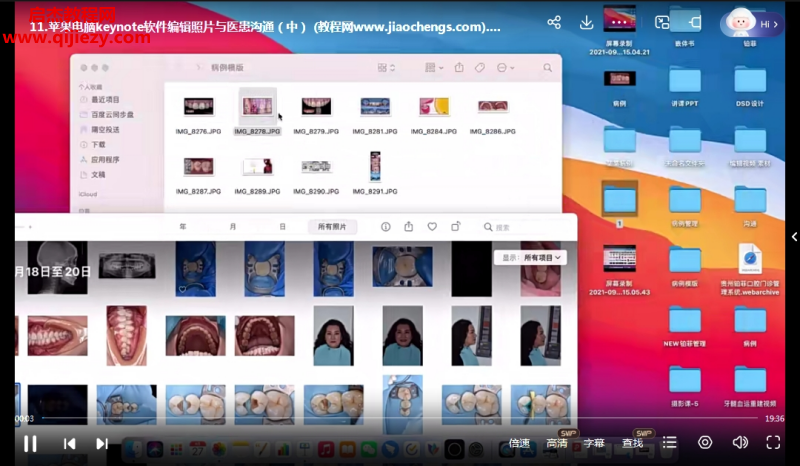
Task: Collapse the side panel with the right-edge chevron
Action: [794, 236]
